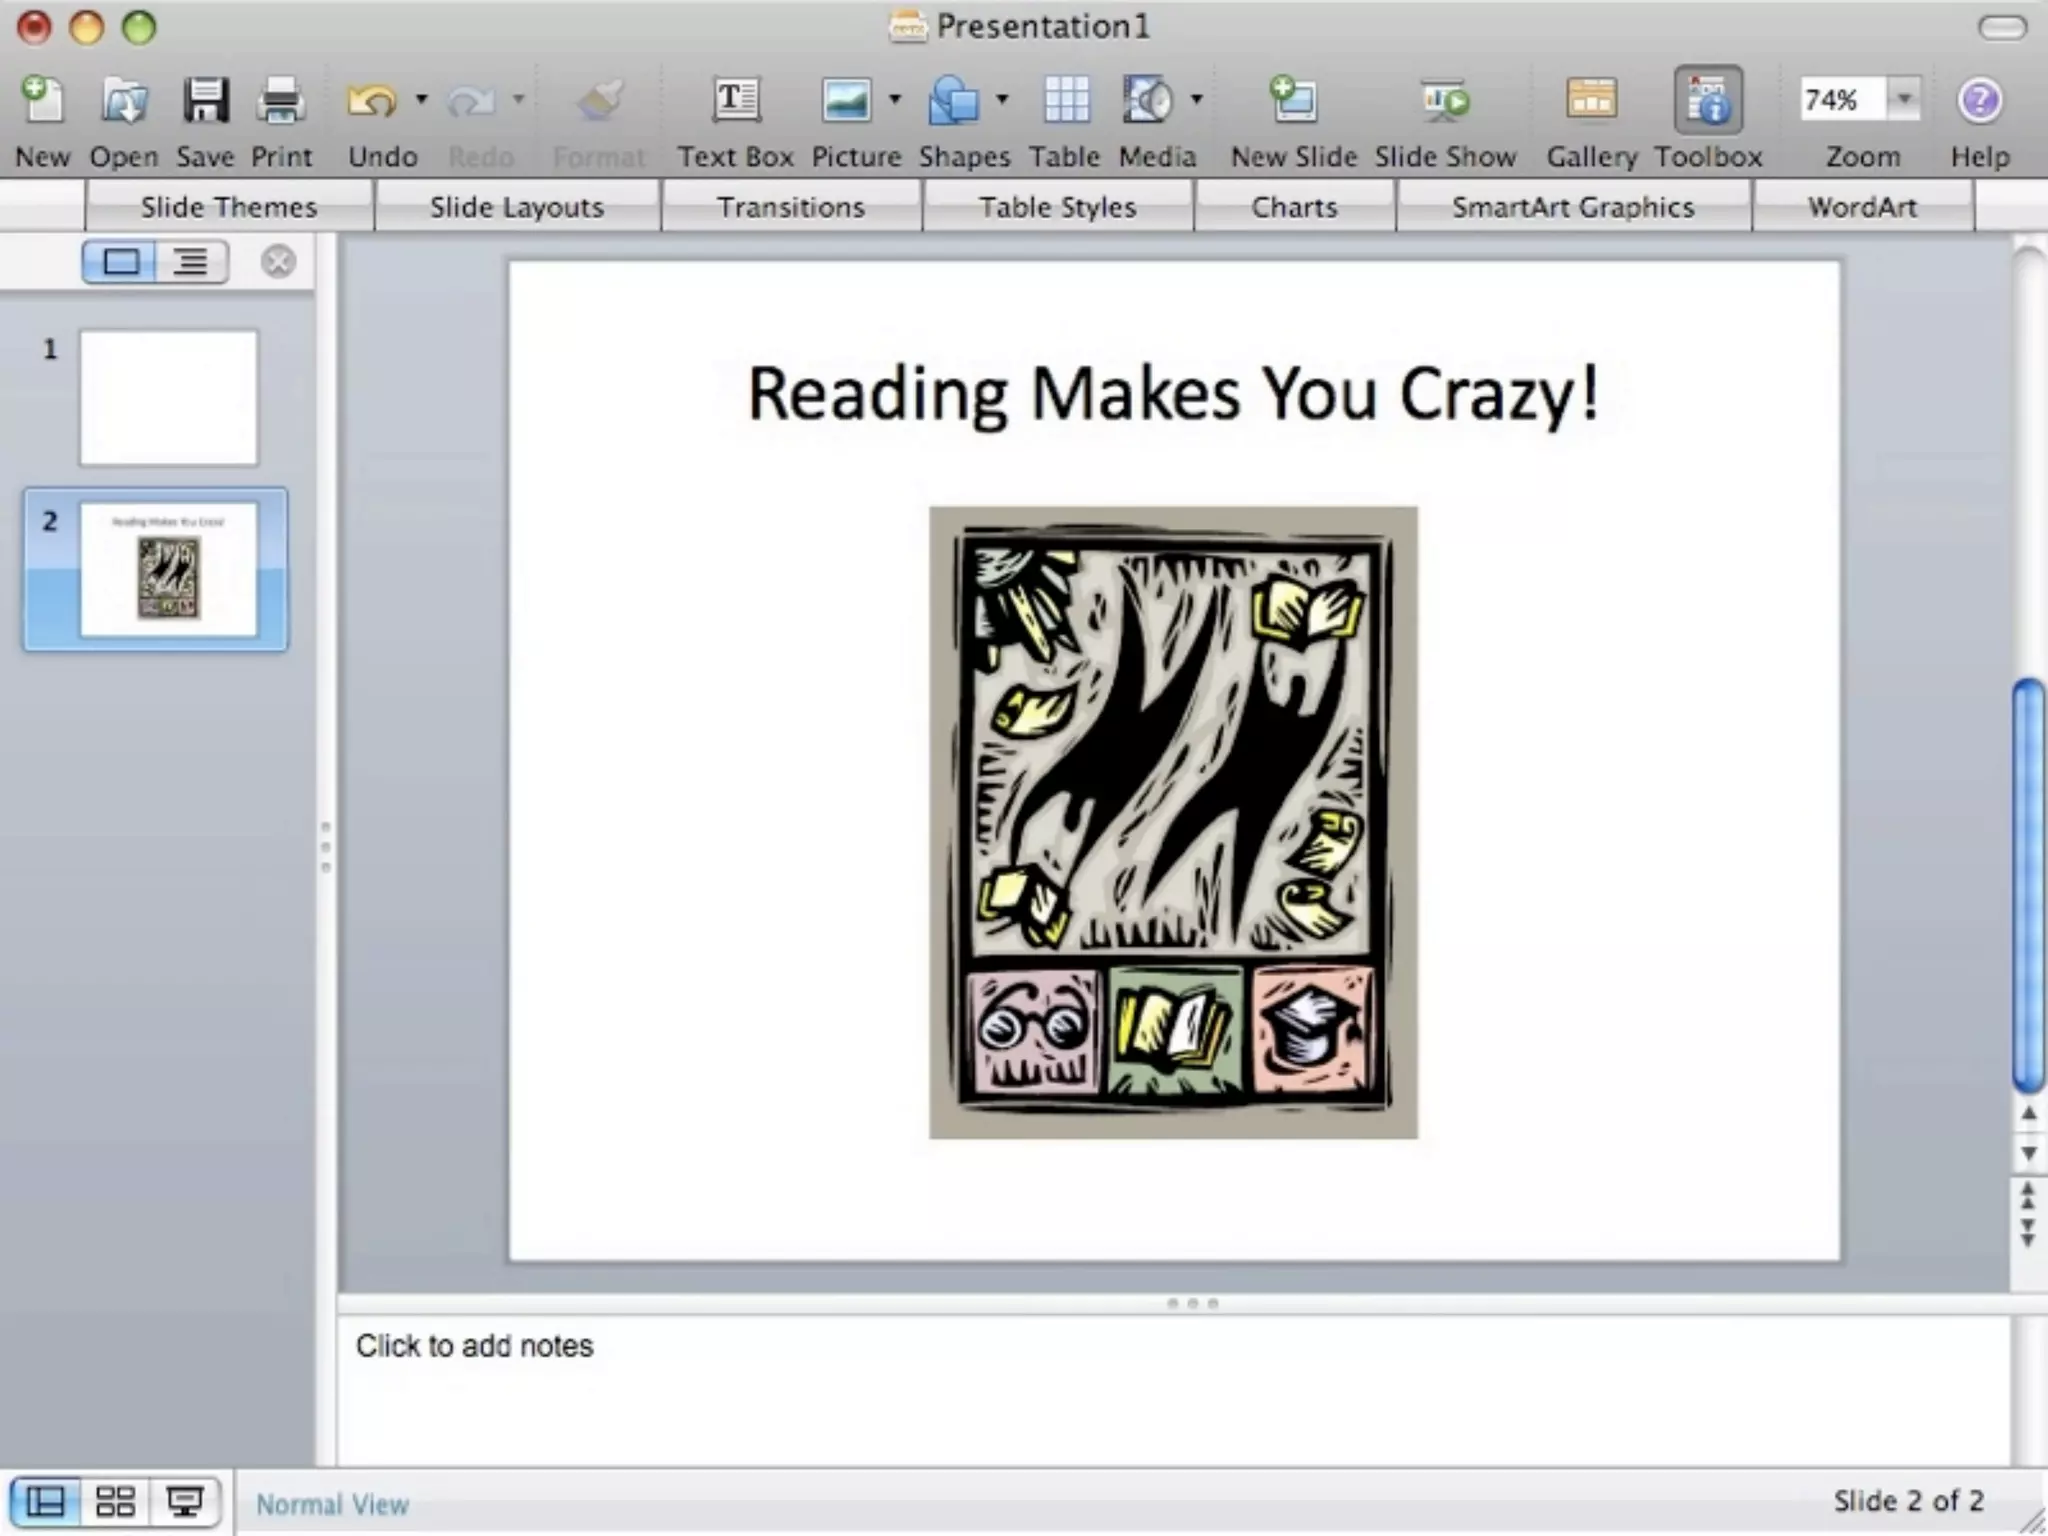Toggle the Toolbox button
This screenshot has height=1536, width=2048.
pyautogui.click(x=1708, y=101)
